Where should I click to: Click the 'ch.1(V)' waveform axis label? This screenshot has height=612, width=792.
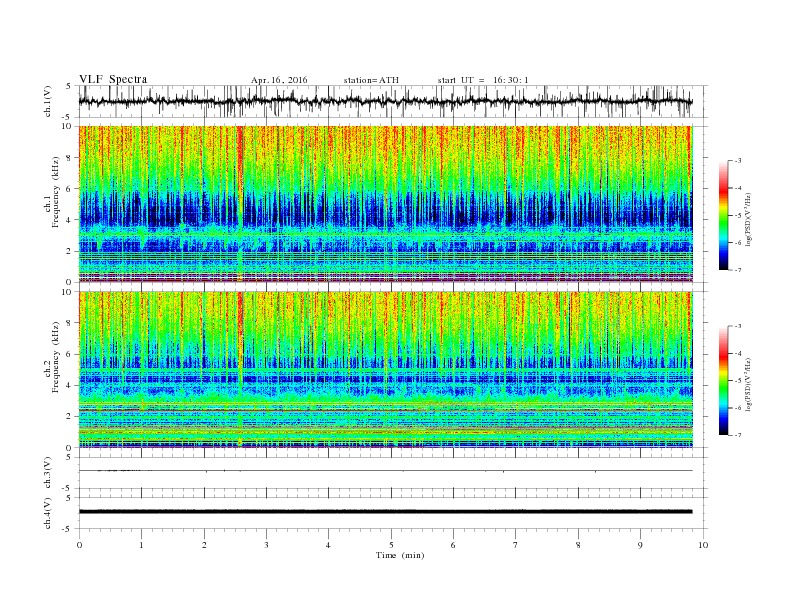tap(48, 101)
